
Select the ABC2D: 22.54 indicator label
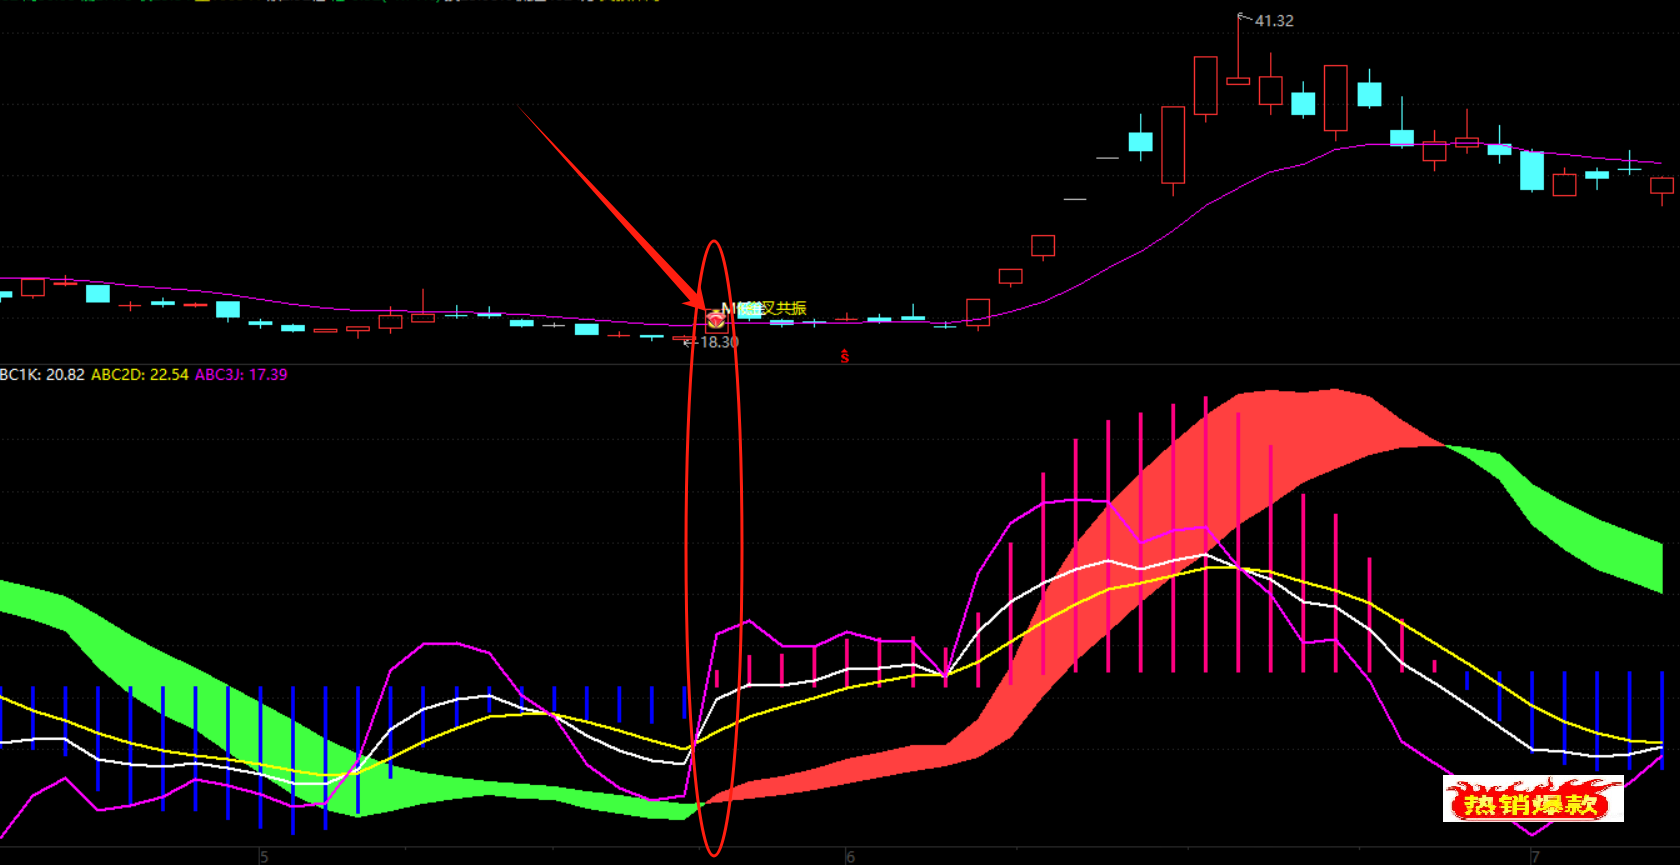(140, 375)
